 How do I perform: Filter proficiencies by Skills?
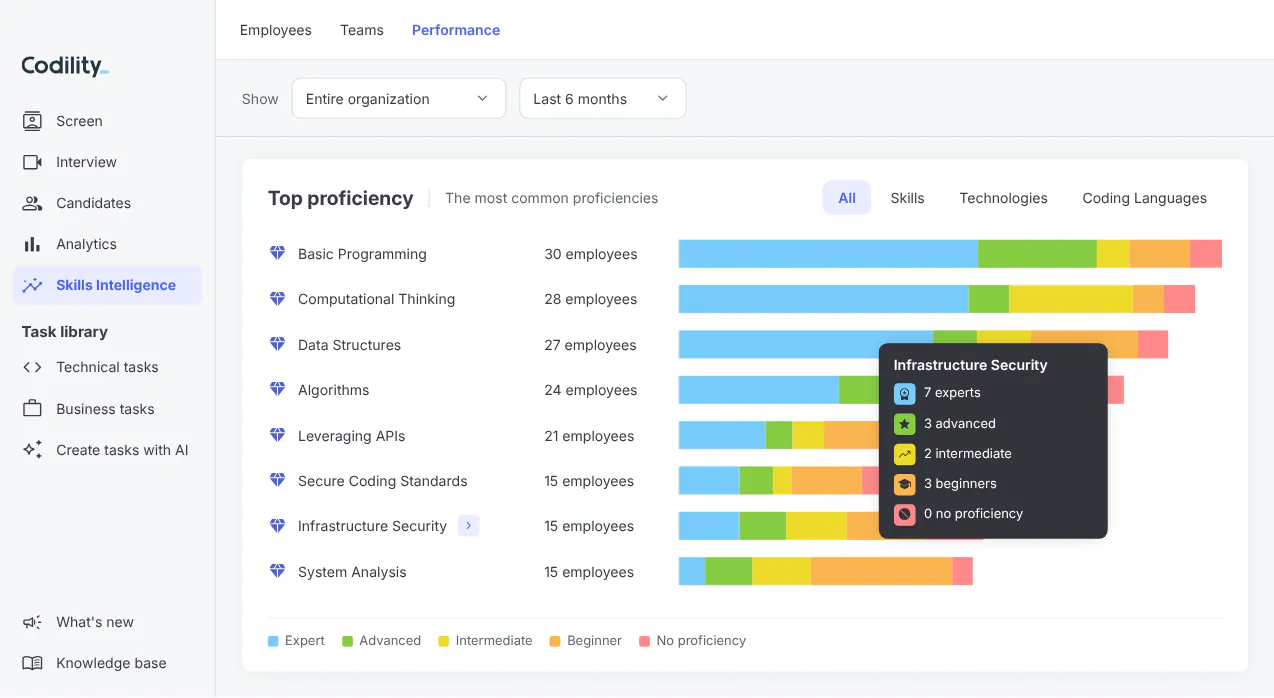[x=907, y=198]
